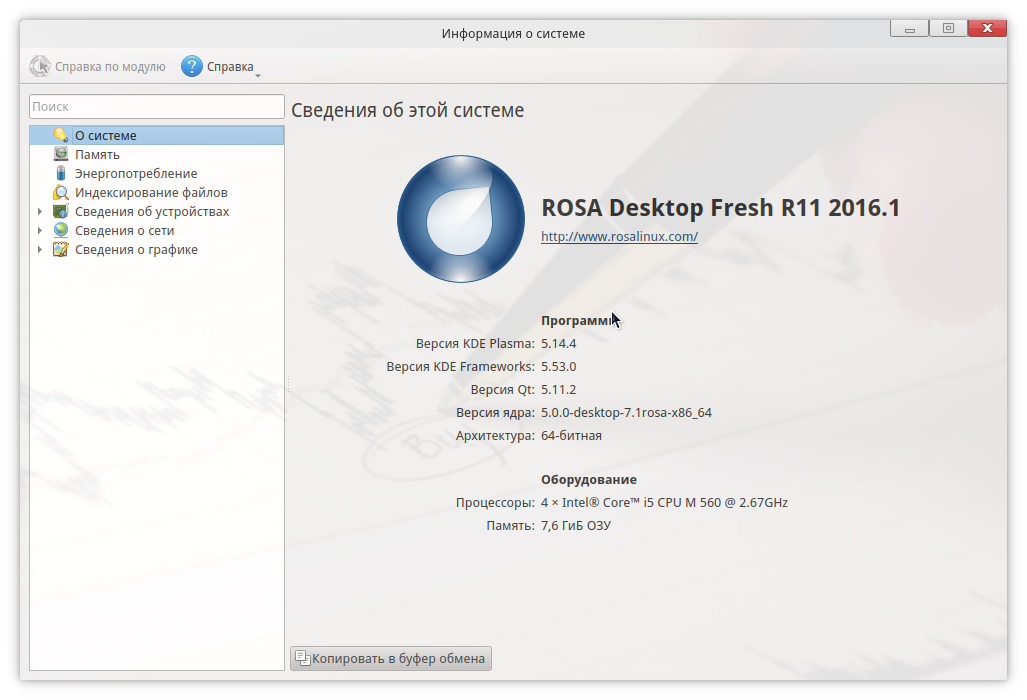Click the 'О системе' lightbulb icon
The width and height of the screenshot is (1027, 700).
coord(61,135)
